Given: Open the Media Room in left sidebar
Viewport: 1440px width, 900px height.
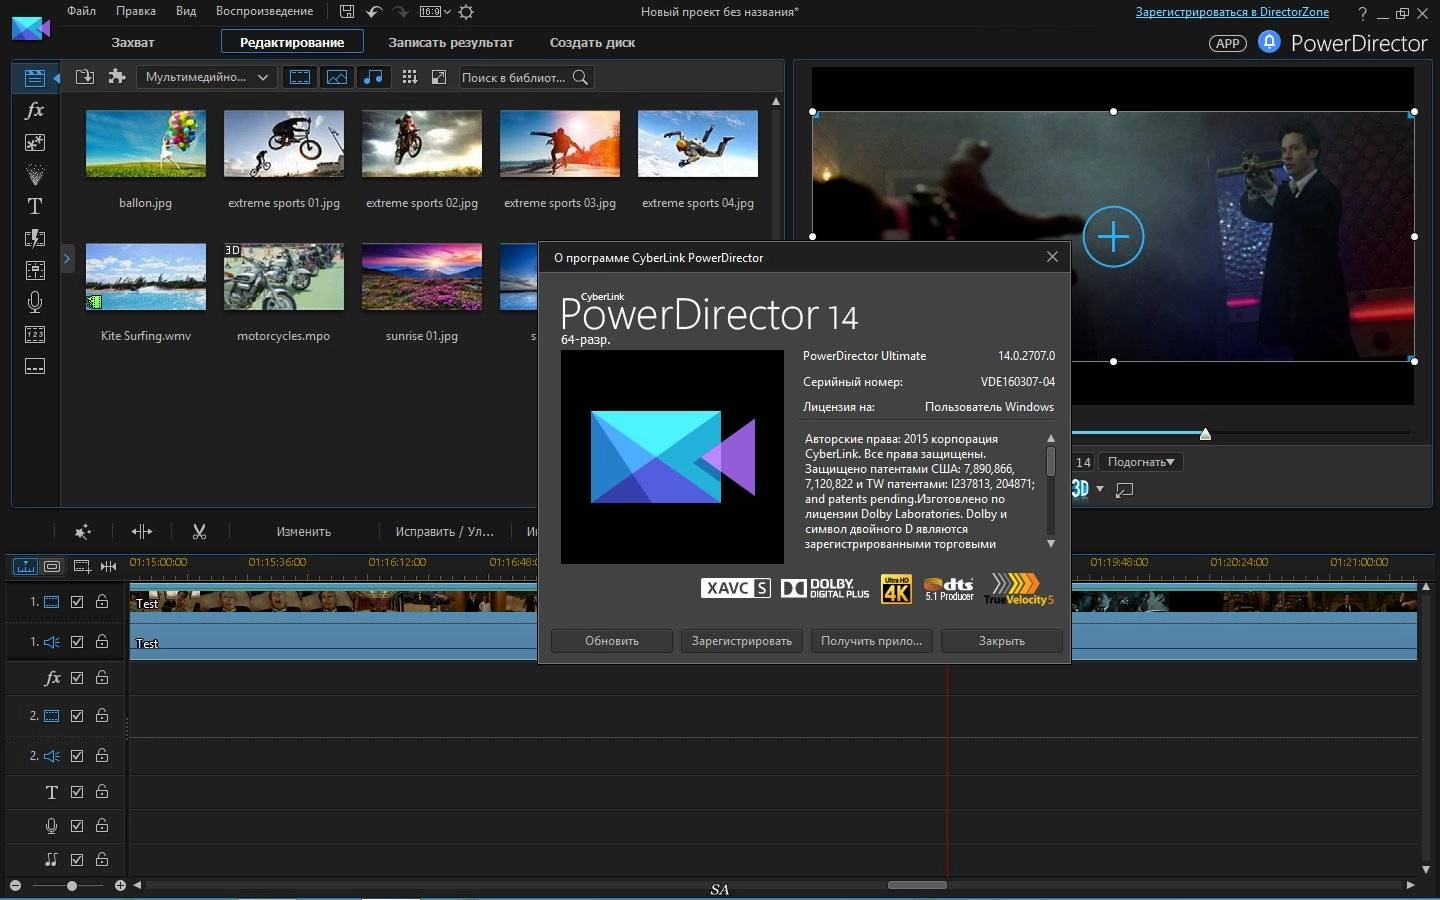Looking at the screenshot, I should (x=34, y=77).
